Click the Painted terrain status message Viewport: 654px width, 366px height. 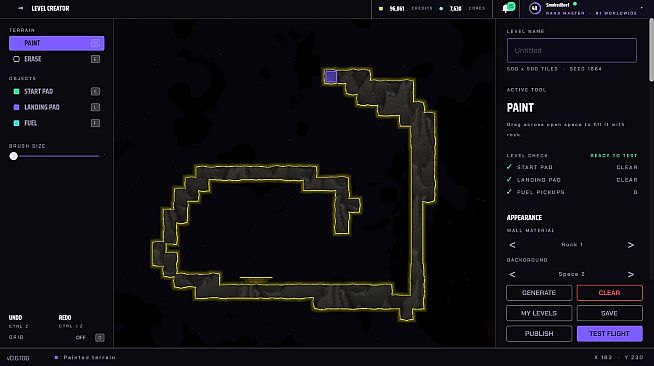click(x=89, y=357)
